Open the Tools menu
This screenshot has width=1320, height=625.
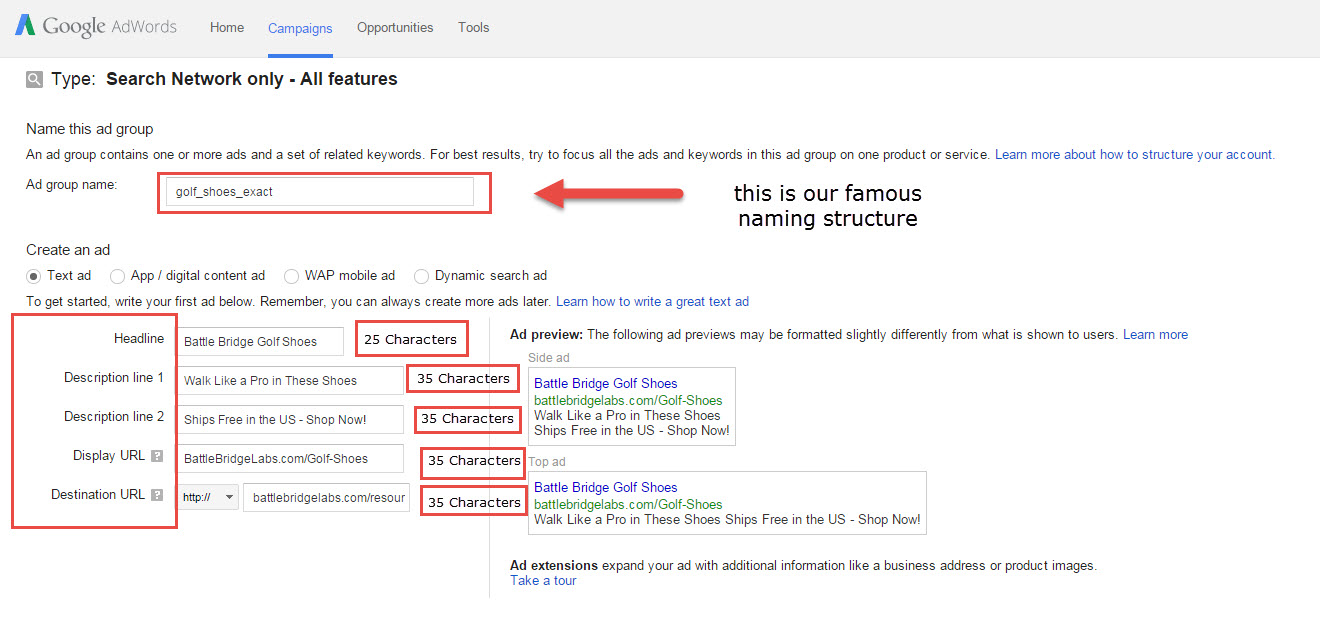473,27
